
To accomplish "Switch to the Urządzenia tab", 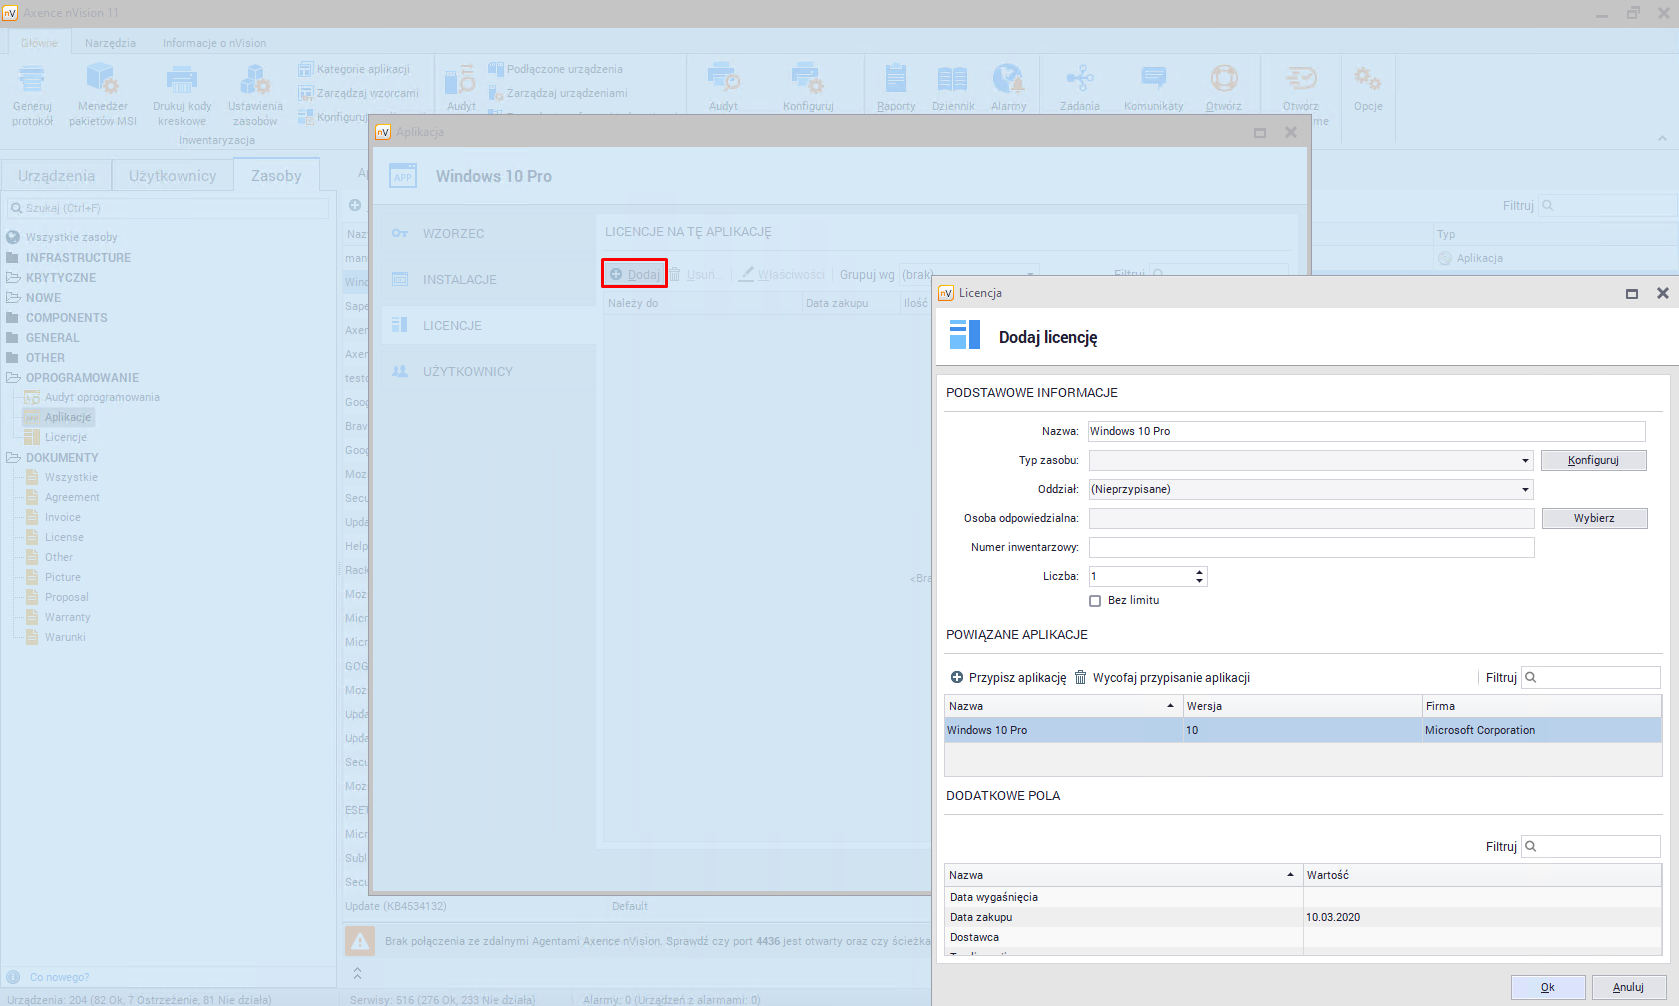I will (56, 176).
